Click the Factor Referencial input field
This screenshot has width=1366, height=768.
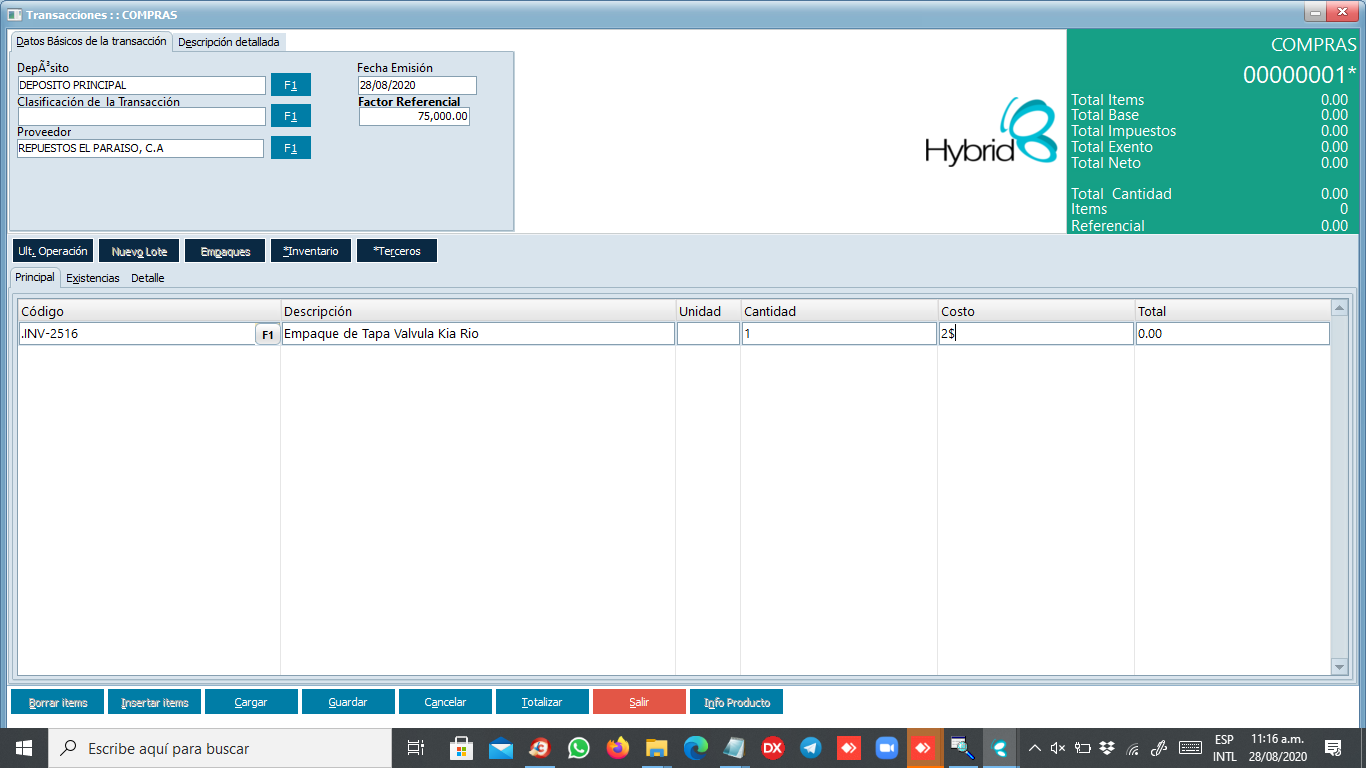(x=414, y=116)
